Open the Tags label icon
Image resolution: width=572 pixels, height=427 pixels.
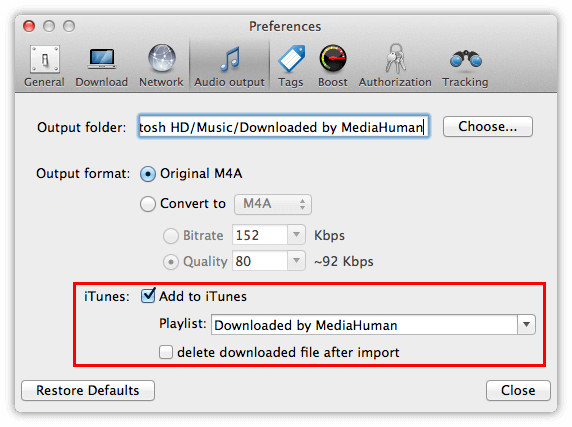291,58
